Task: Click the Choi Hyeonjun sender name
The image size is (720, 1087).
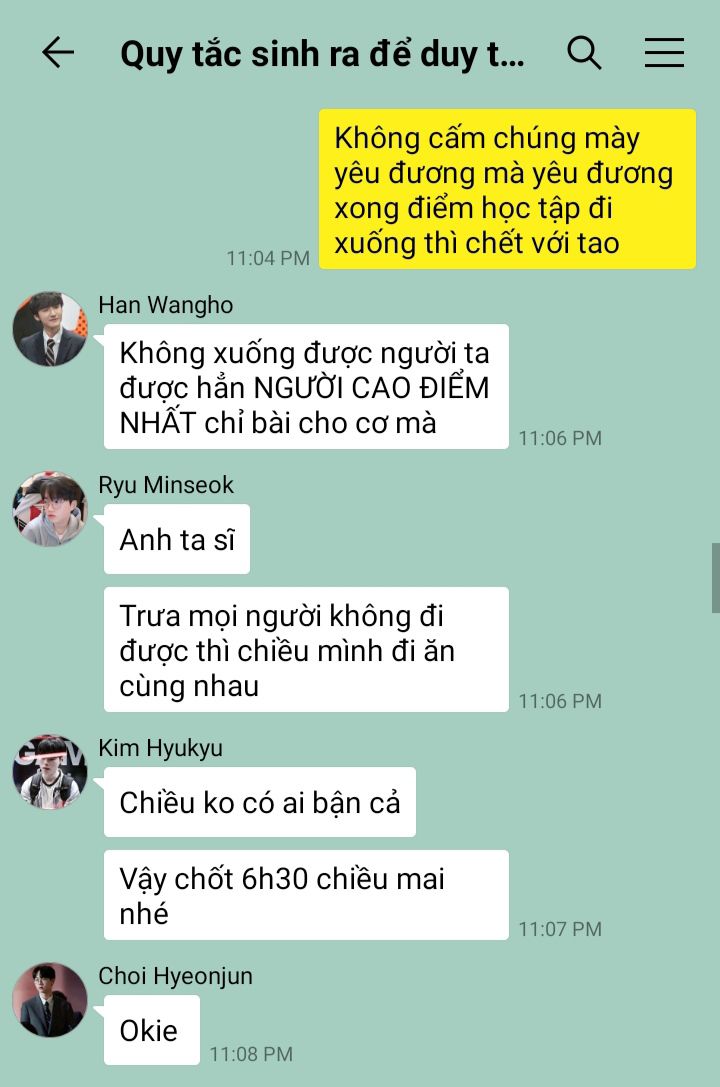Action: 175,976
